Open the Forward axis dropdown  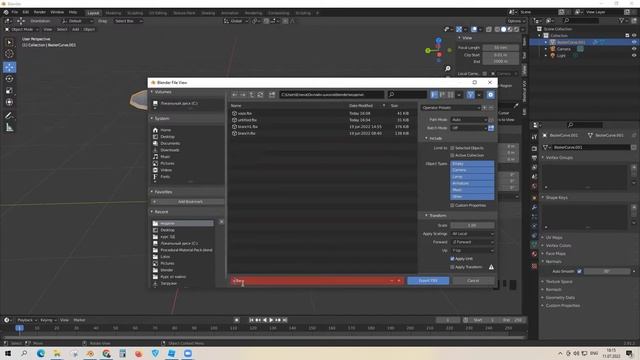click(472, 242)
